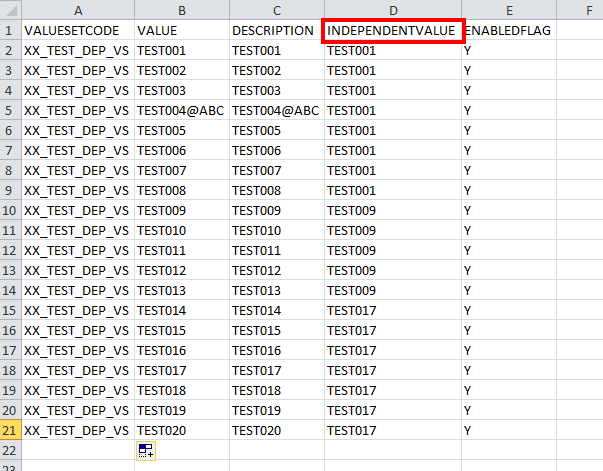This screenshot has width=603, height=471.
Task: Select row 22 header
Action: 11,450
